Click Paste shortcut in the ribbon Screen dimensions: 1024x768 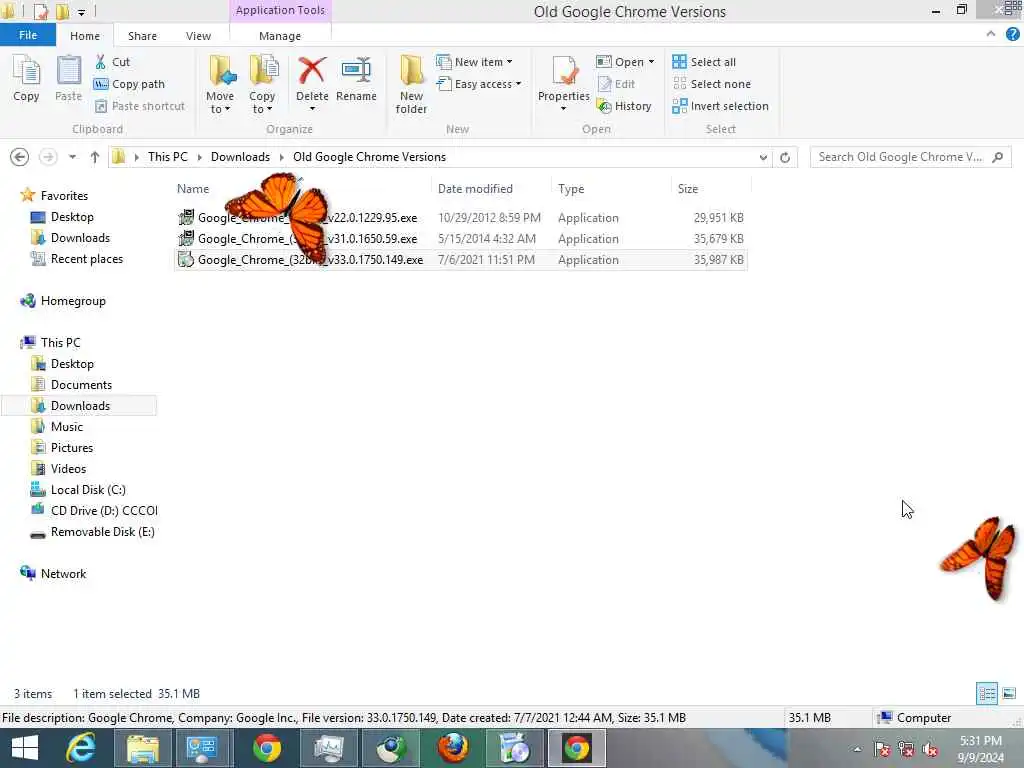tap(140, 106)
